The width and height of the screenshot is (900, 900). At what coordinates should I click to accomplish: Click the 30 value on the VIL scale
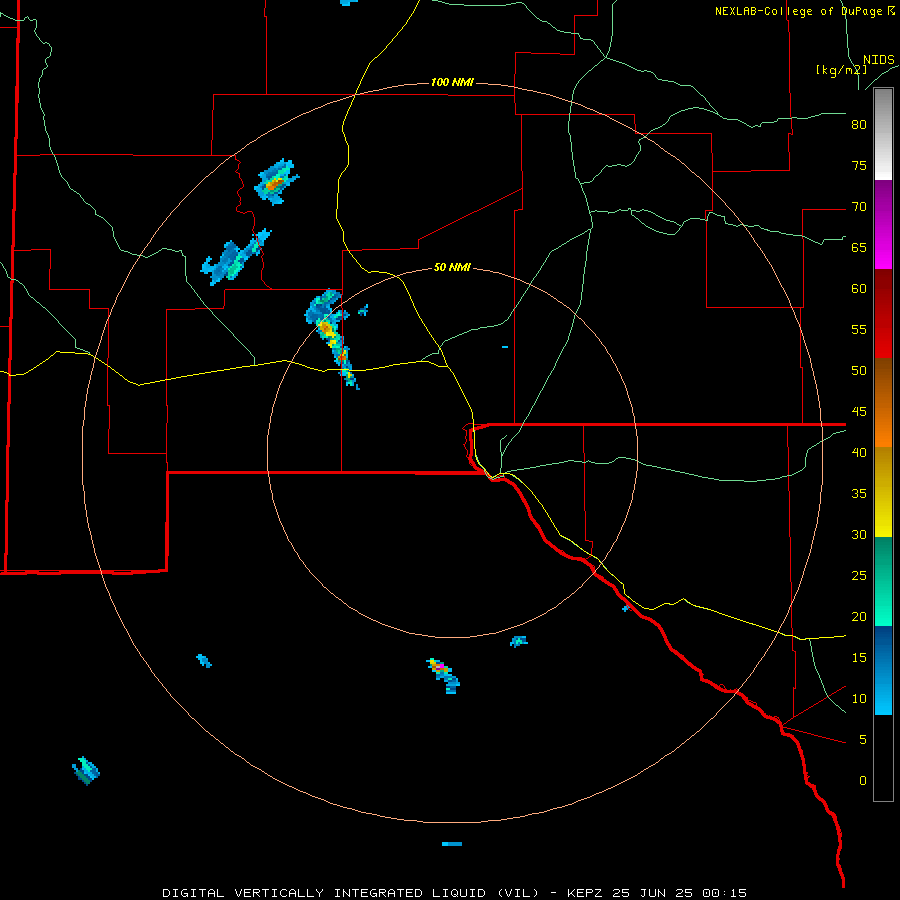859,534
